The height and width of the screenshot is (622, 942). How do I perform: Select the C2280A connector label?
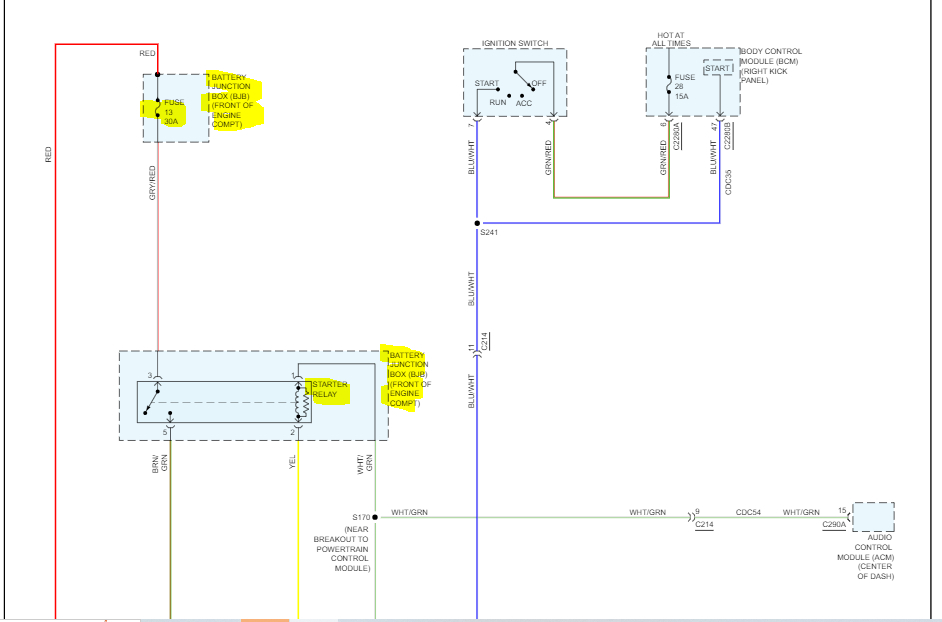[x=676, y=136]
